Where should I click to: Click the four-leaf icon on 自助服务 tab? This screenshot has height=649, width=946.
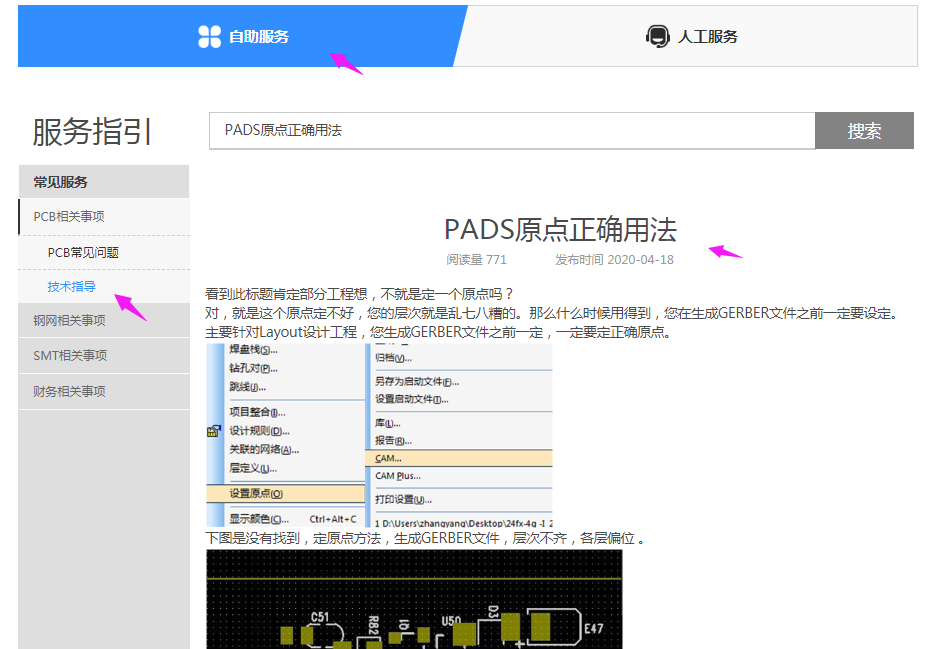(x=209, y=37)
